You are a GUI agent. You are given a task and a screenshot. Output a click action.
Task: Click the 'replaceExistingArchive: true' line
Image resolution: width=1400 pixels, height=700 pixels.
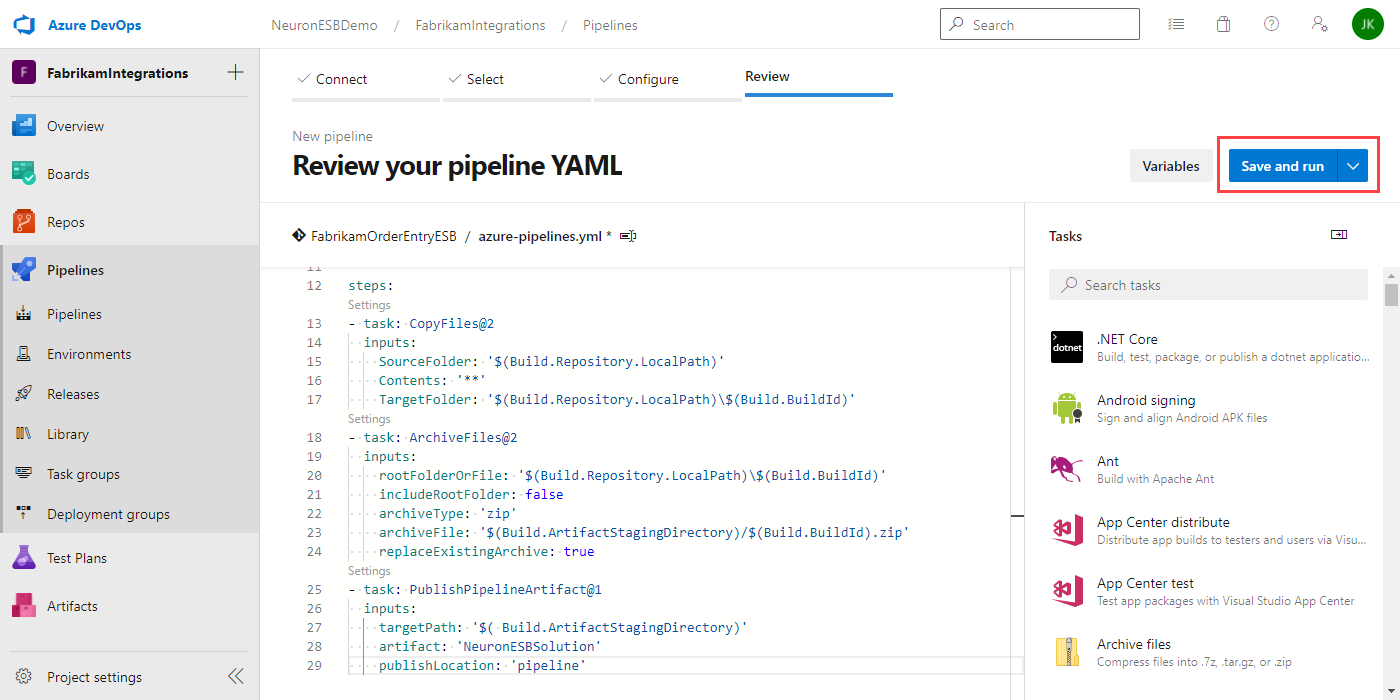pos(486,552)
